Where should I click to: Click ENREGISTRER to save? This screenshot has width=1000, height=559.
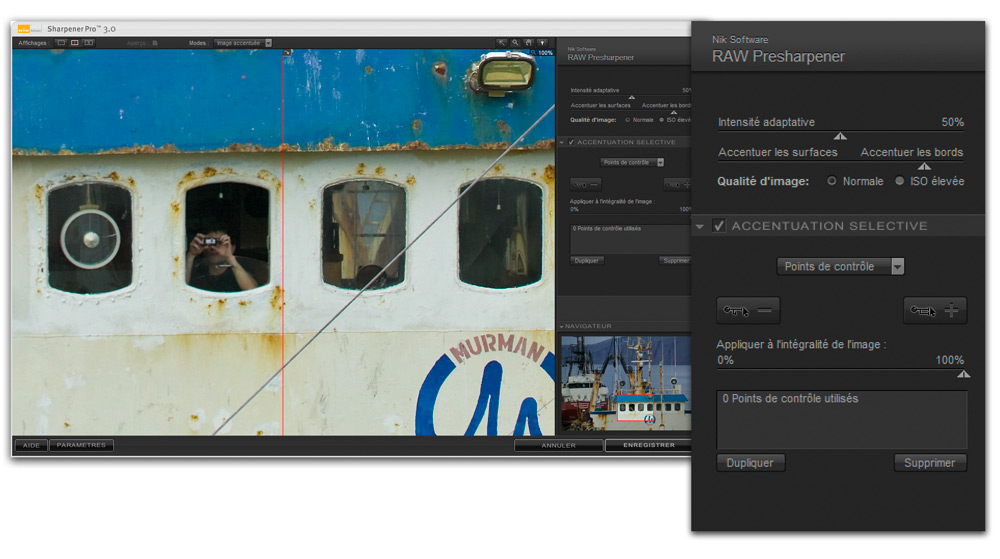649,445
